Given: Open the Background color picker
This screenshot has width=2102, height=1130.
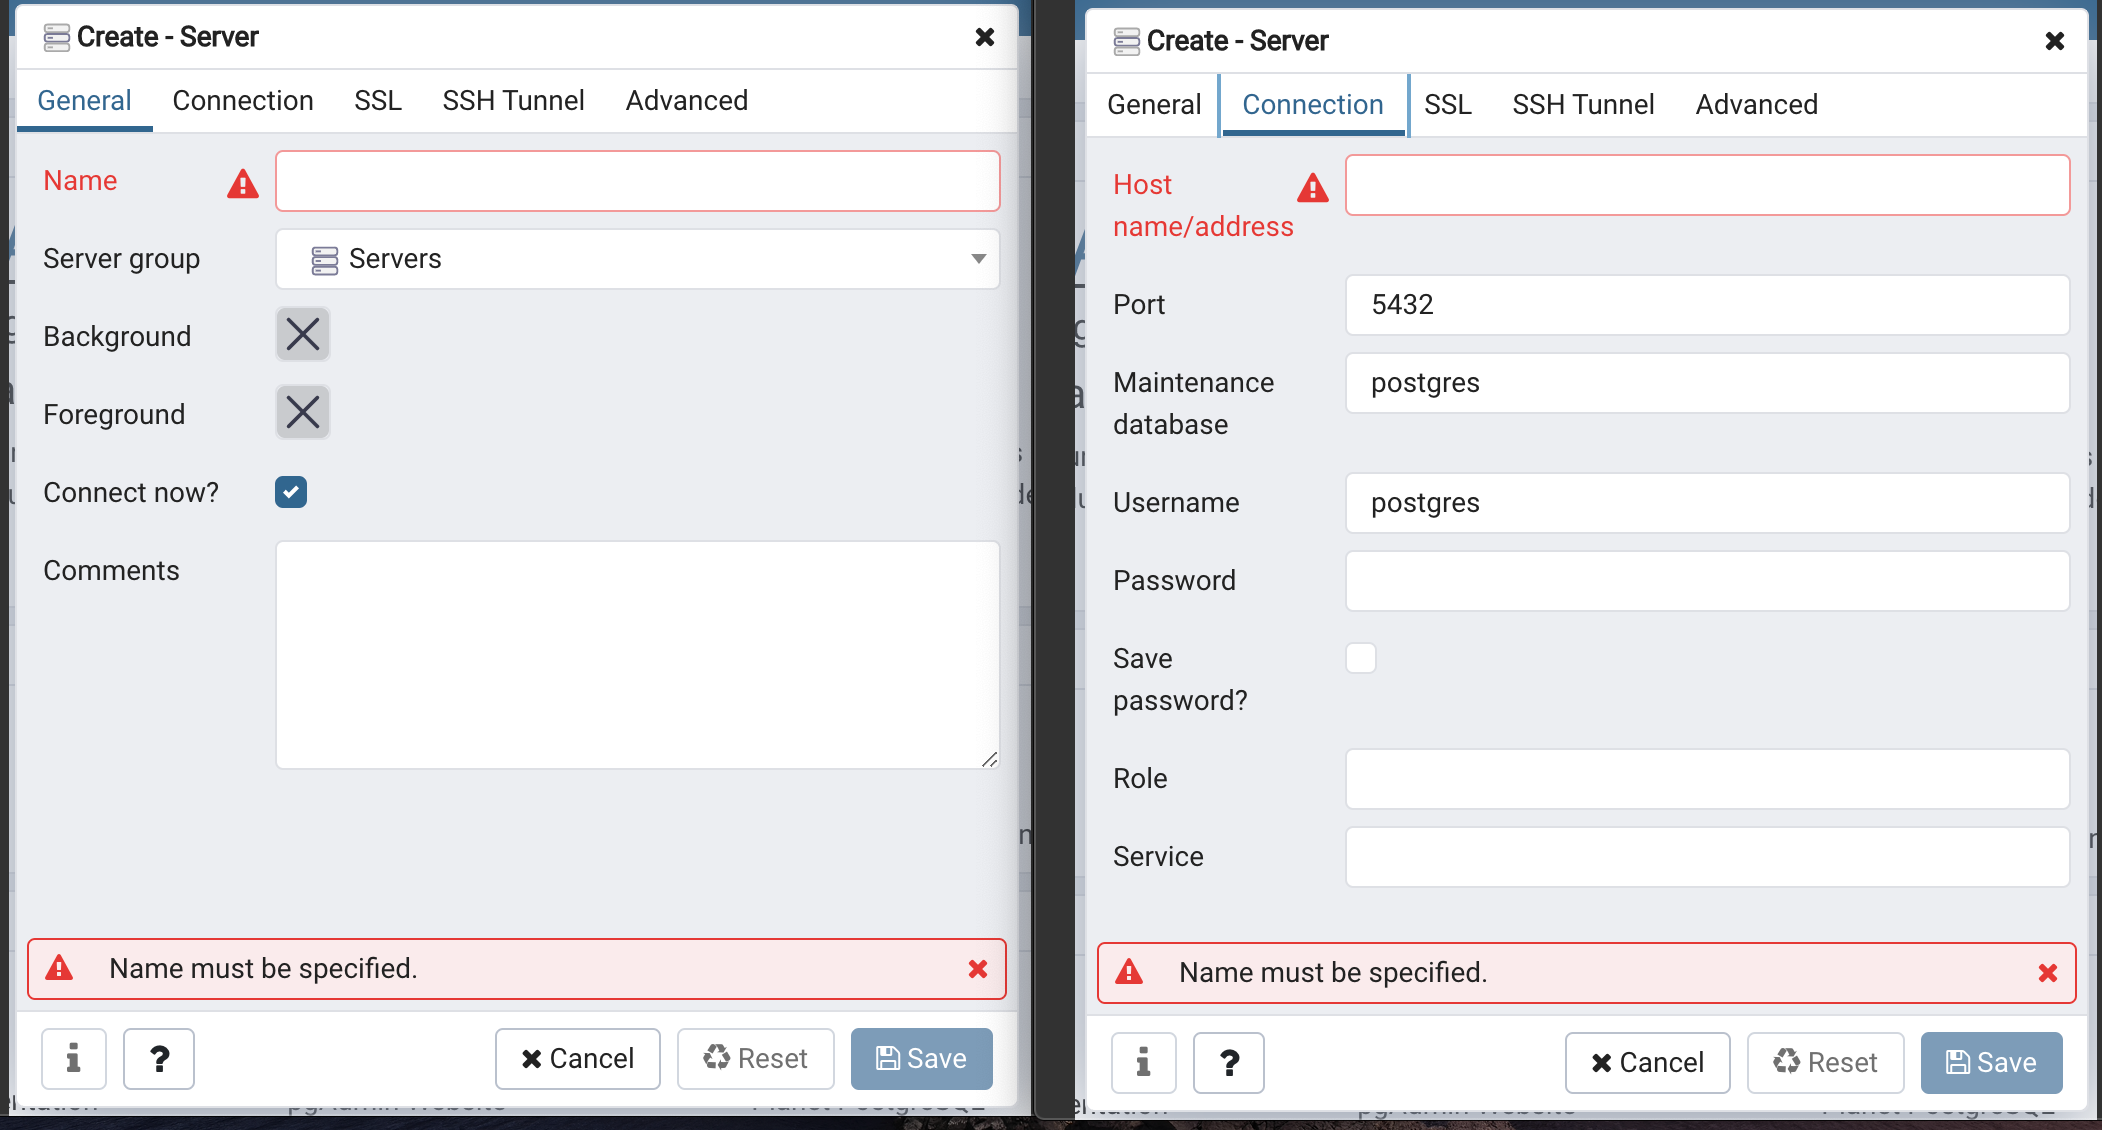Looking at the screenshot, I should coord(302,334).
